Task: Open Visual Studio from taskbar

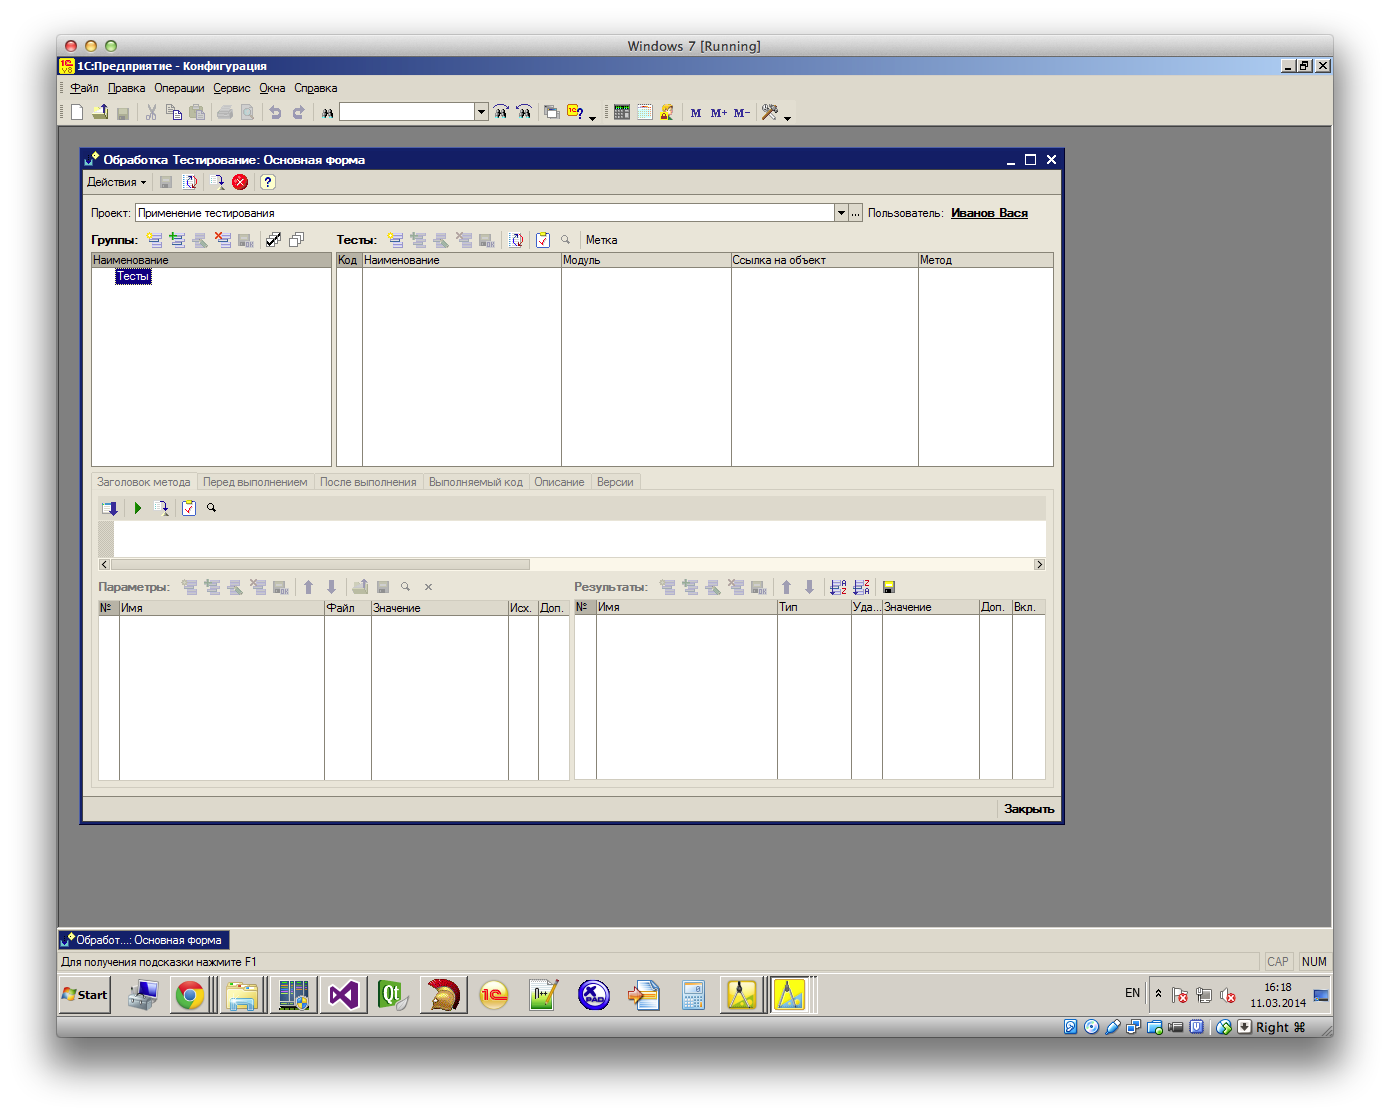Action: pyautogui.click(x=343, y=995)
